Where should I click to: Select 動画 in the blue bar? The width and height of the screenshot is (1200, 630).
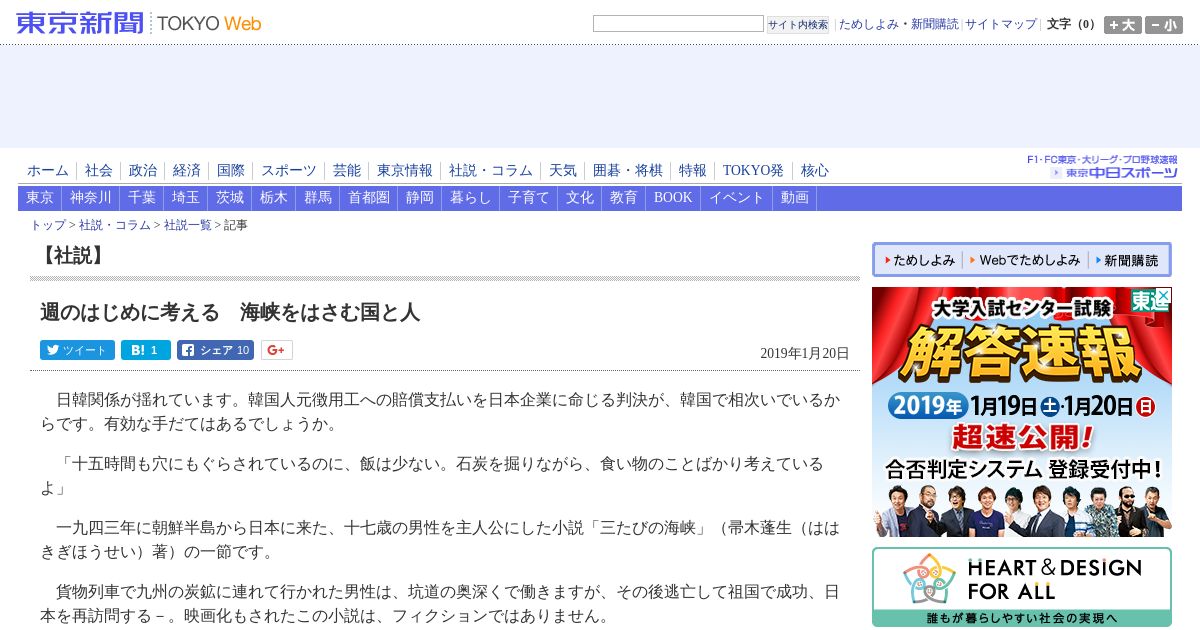tap(795, 198)
